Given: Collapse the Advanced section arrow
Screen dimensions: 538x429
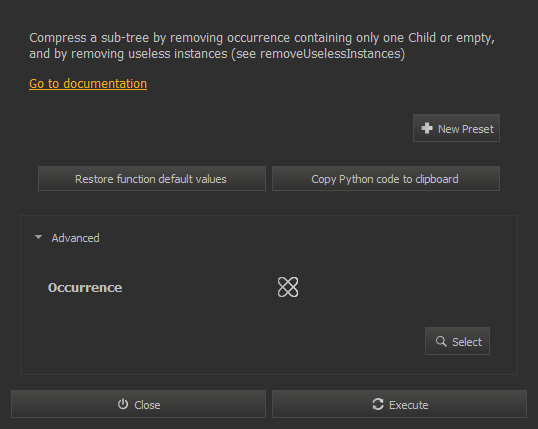Looking at the screenshot, I should pyautogui.click(x=38, y=237).
